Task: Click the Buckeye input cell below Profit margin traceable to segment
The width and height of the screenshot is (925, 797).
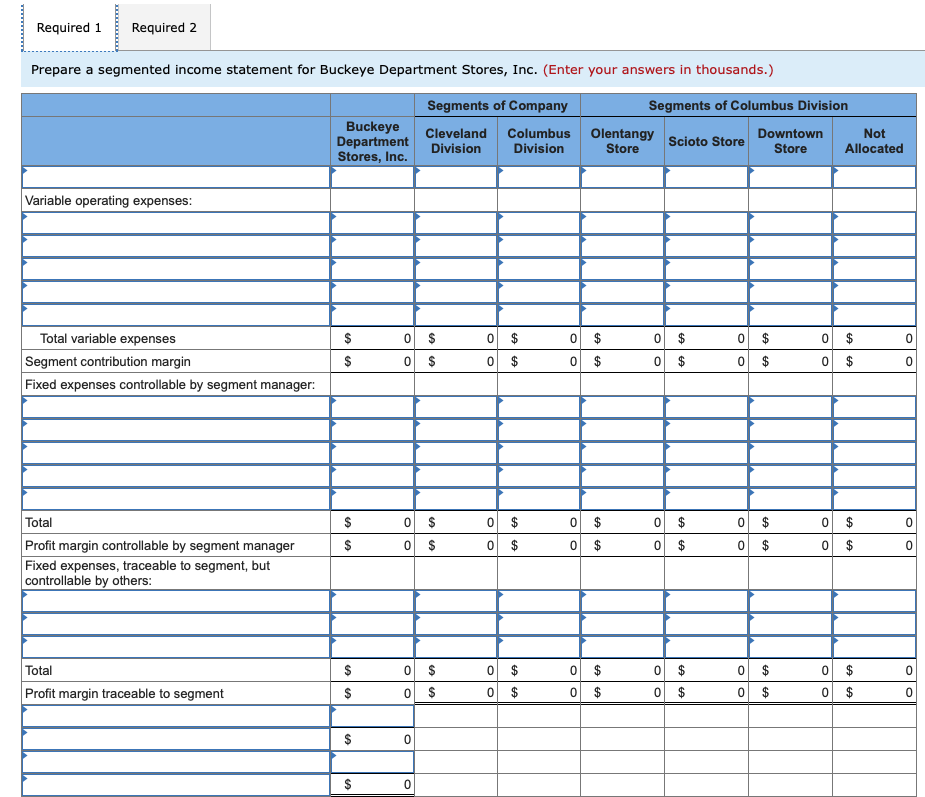Action: [x=372, y=716]
